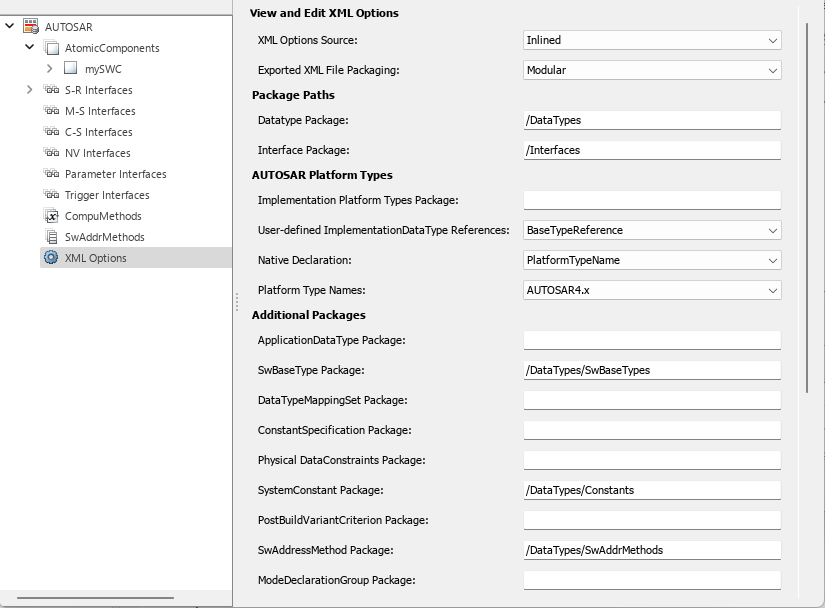Click the AUTOSAR root node icon
Image resolution: width=825 pixels, height=608 pixels.
[x=30, y=27]
